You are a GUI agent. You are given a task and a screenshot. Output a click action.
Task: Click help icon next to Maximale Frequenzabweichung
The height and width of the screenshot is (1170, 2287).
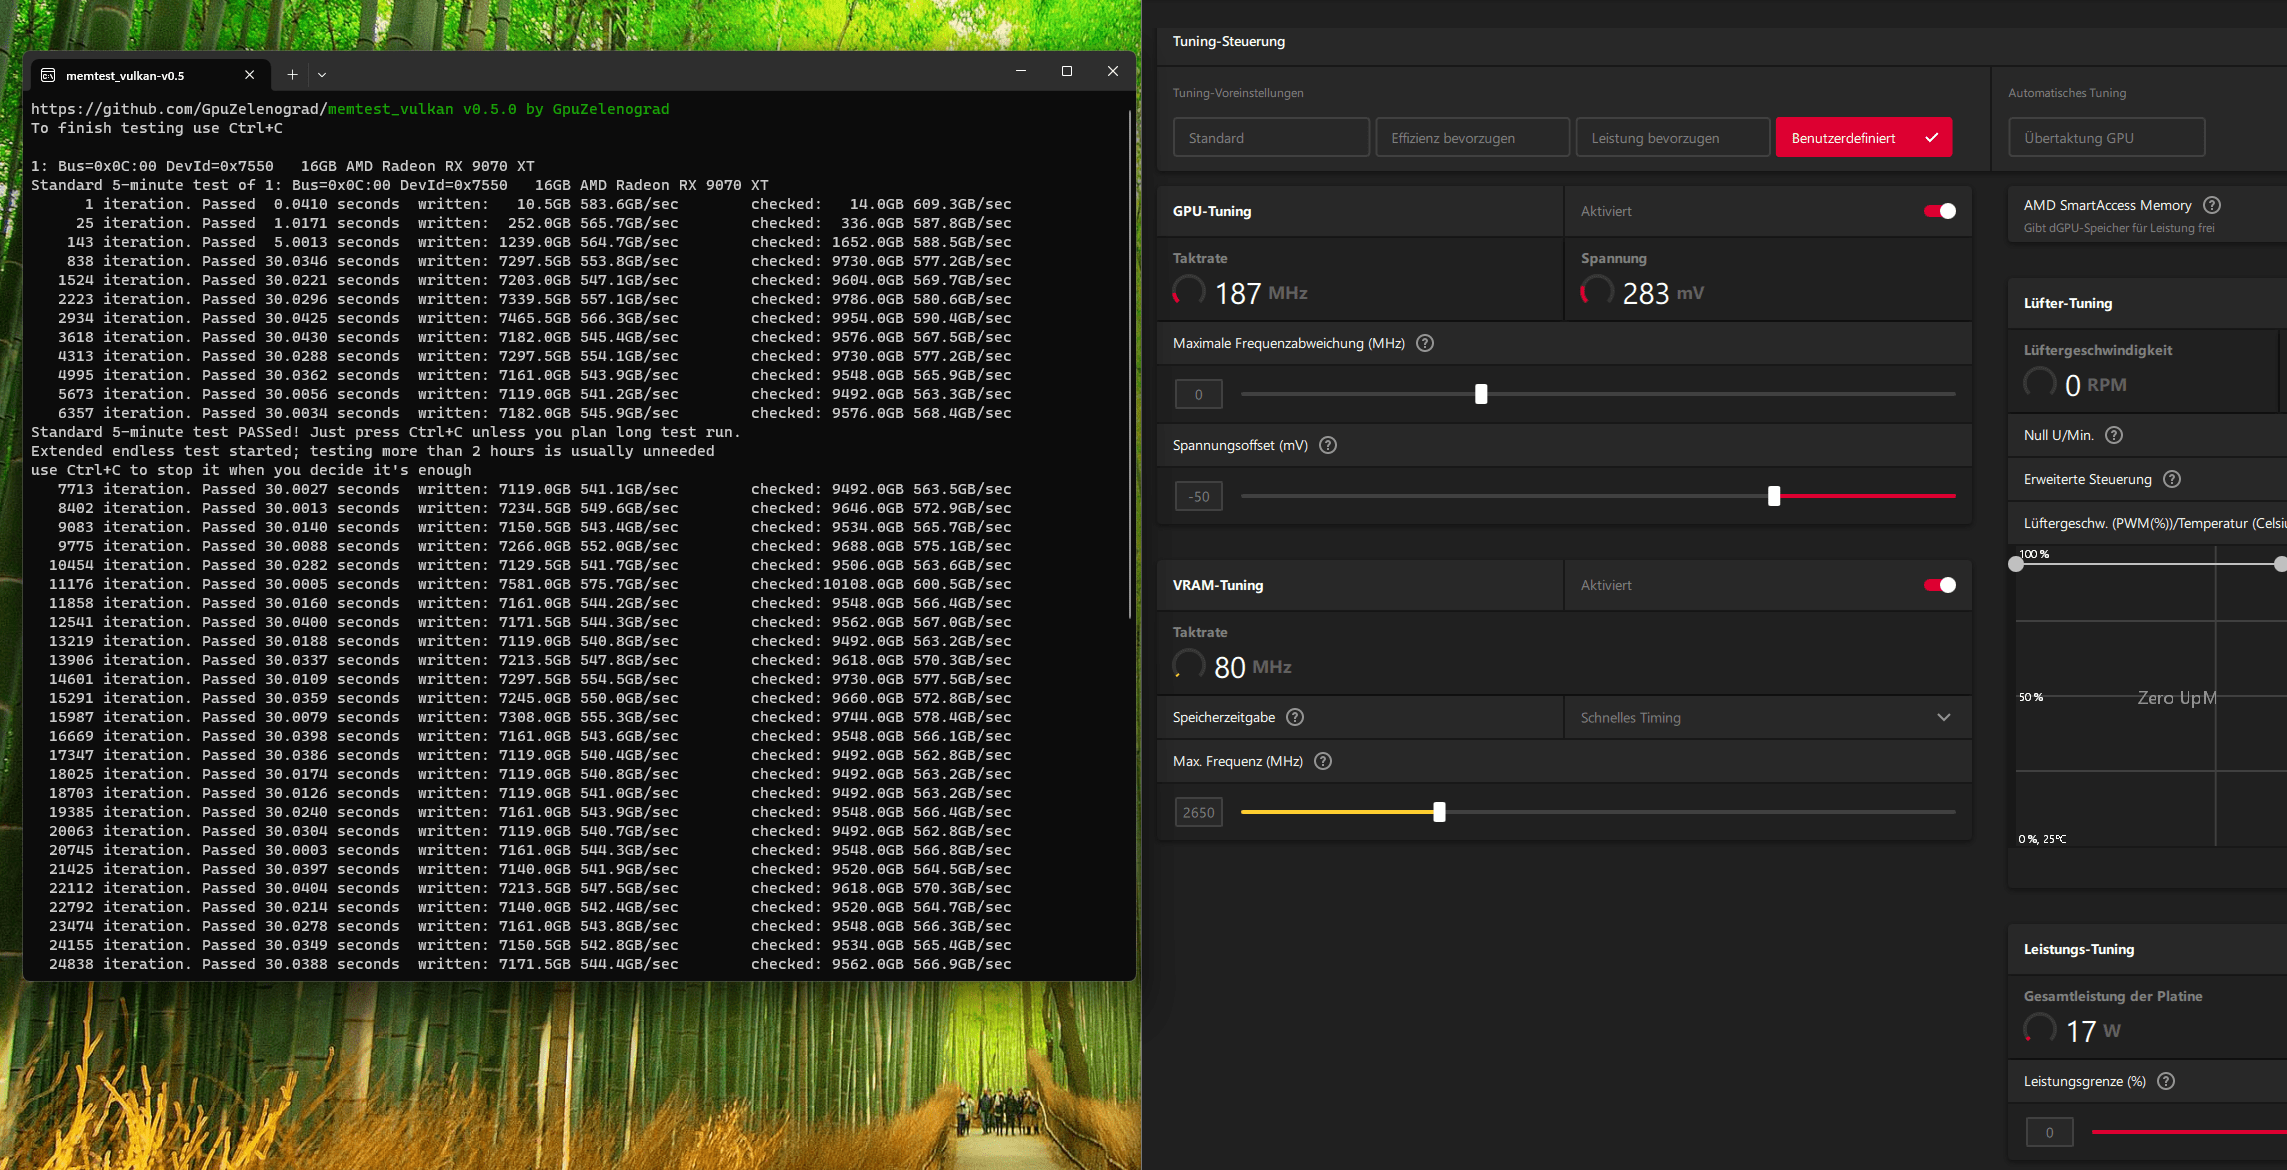coord(1425,343)
